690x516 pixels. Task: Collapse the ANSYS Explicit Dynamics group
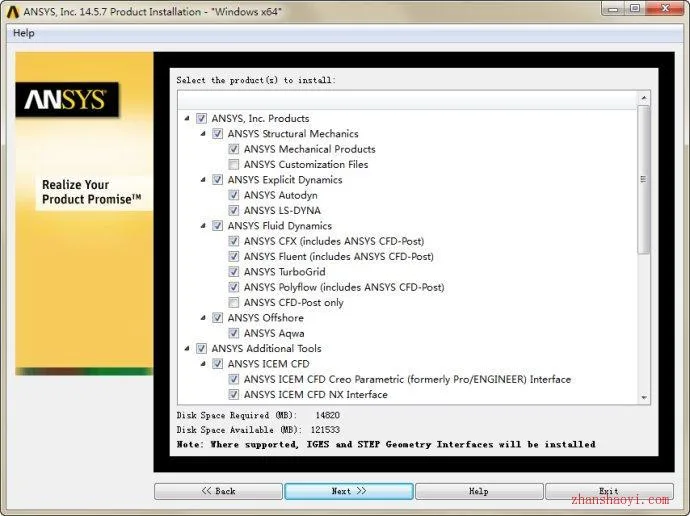[203, 179]
